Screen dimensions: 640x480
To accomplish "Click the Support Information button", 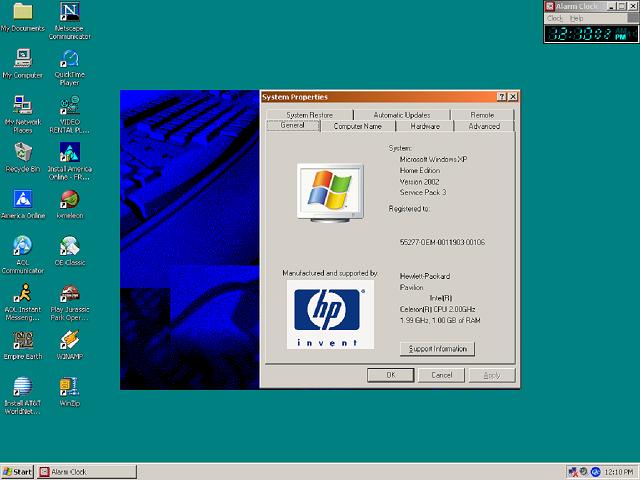I will (x=437, y=349).
